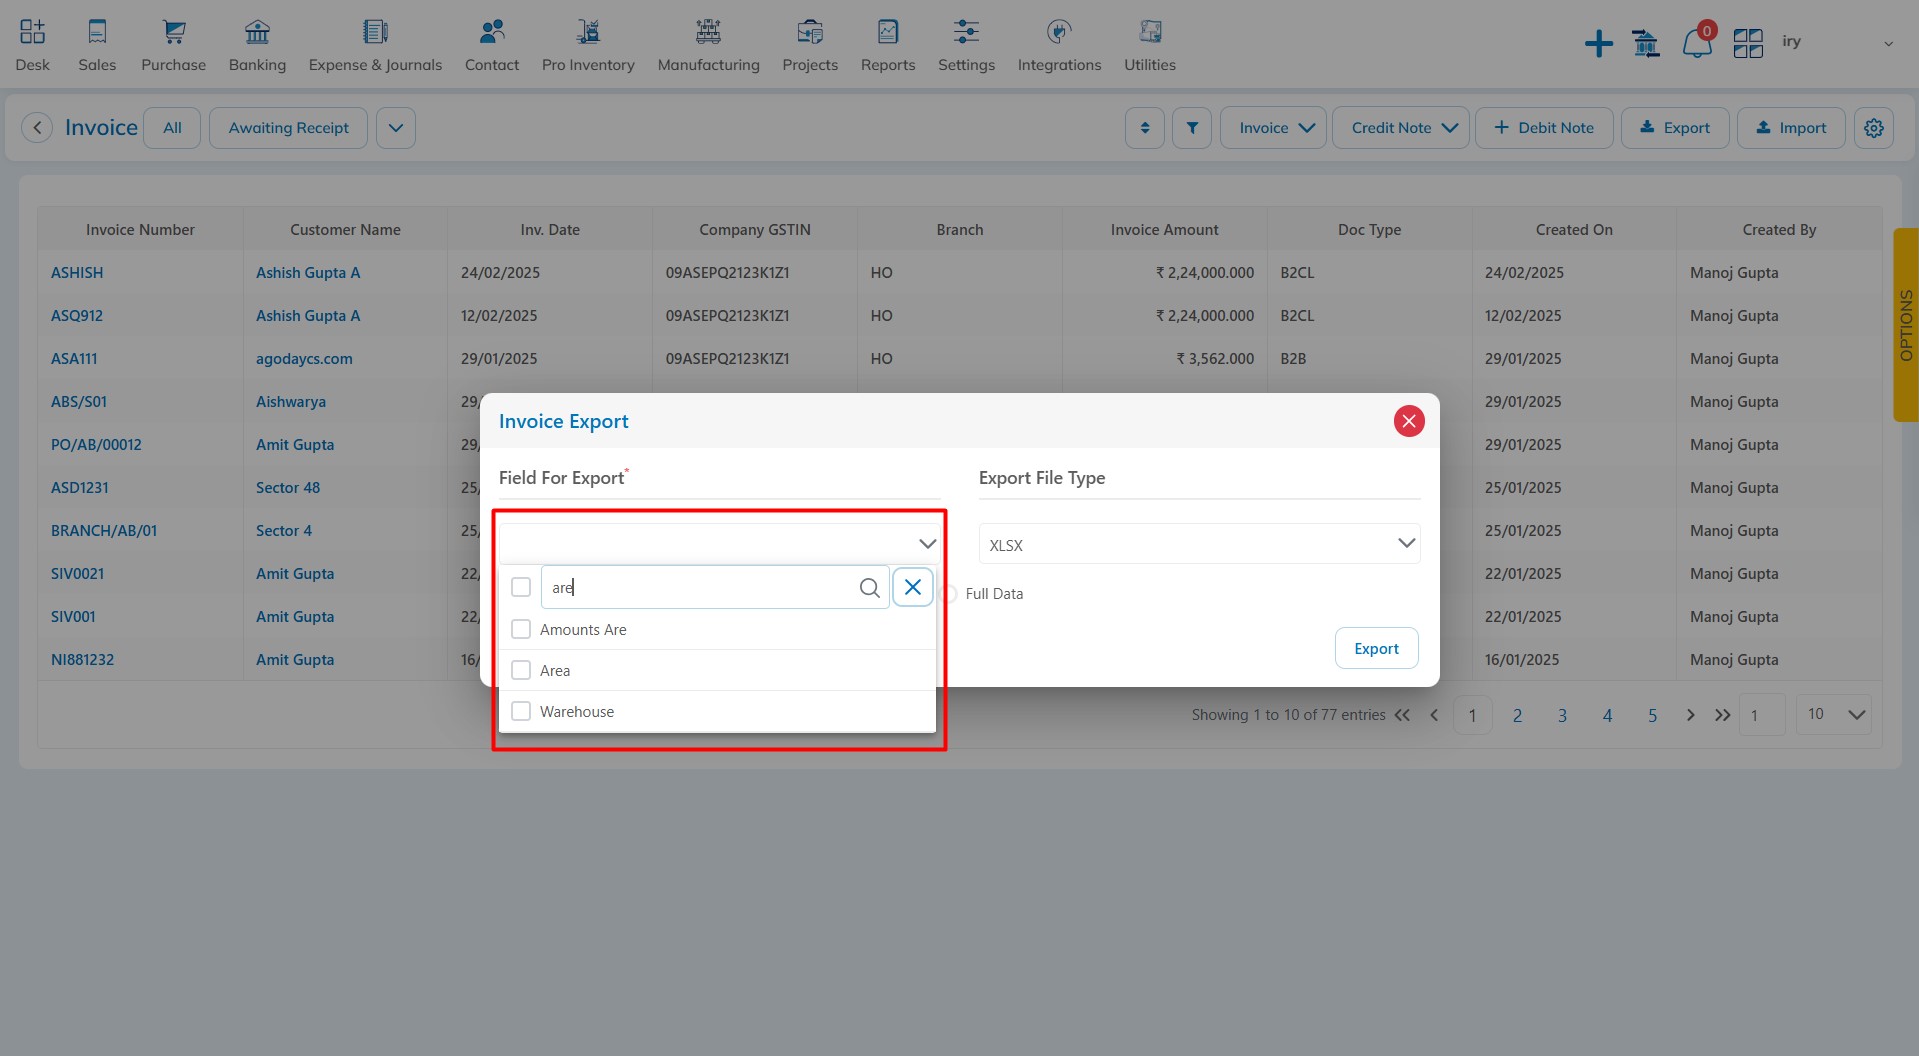Open the notifications bell icon

pos(1696,43)
